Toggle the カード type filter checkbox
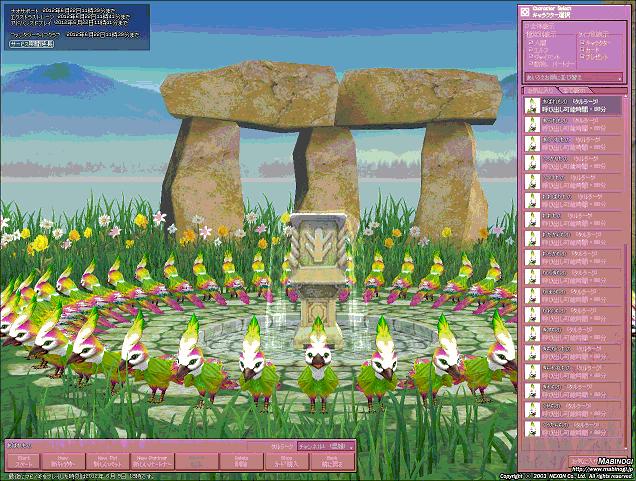 582,49
